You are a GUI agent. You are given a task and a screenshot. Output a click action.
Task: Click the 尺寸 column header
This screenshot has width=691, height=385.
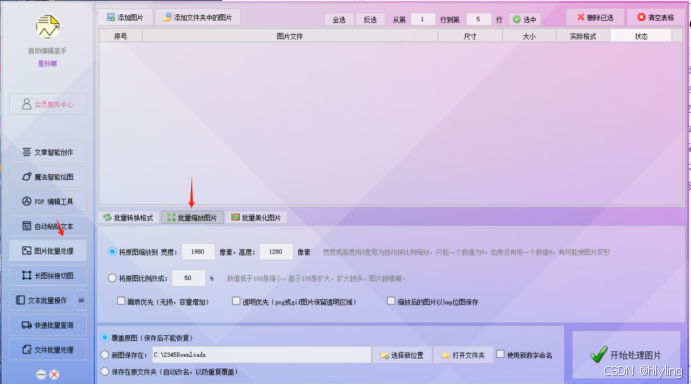tap(470, 36)
